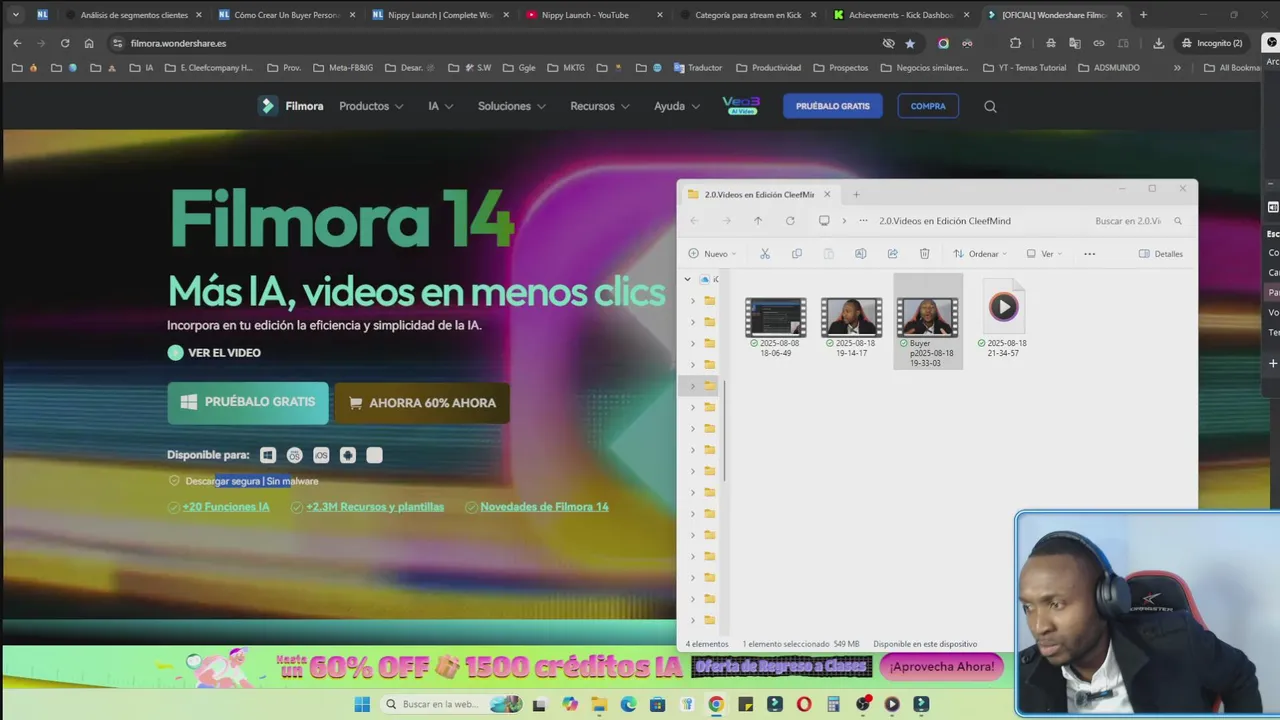Open the ADSMUNDO bookmarks folder
Viewport: 1280px width, 720px height.
point(1109,68)
